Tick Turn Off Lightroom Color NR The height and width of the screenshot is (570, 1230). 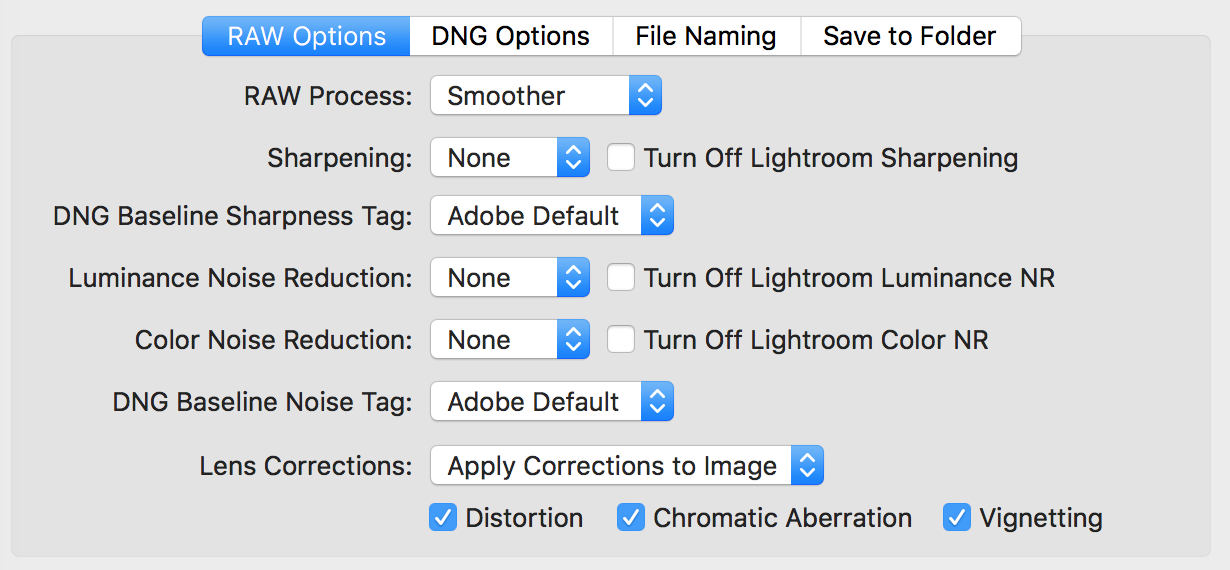tap(621, 339)
